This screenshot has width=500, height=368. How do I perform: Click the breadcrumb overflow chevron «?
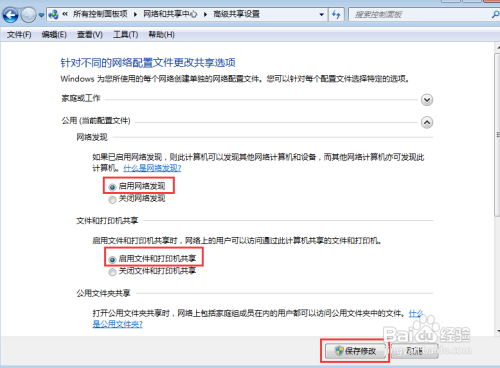[65, 14]
